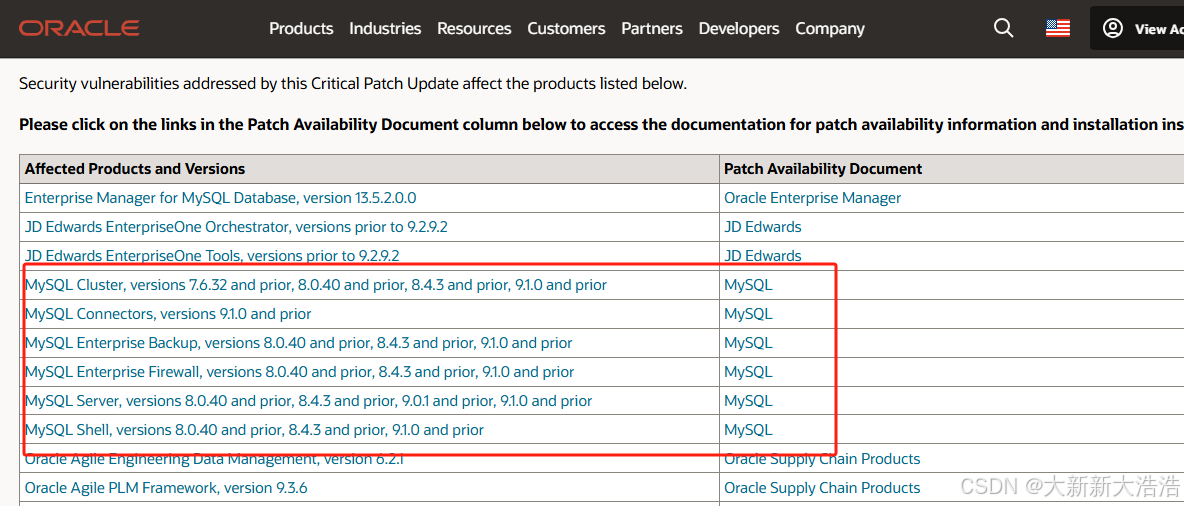
Task: Open MySQL patch document for MySQL Connectors
Action: tap(748, 313)
